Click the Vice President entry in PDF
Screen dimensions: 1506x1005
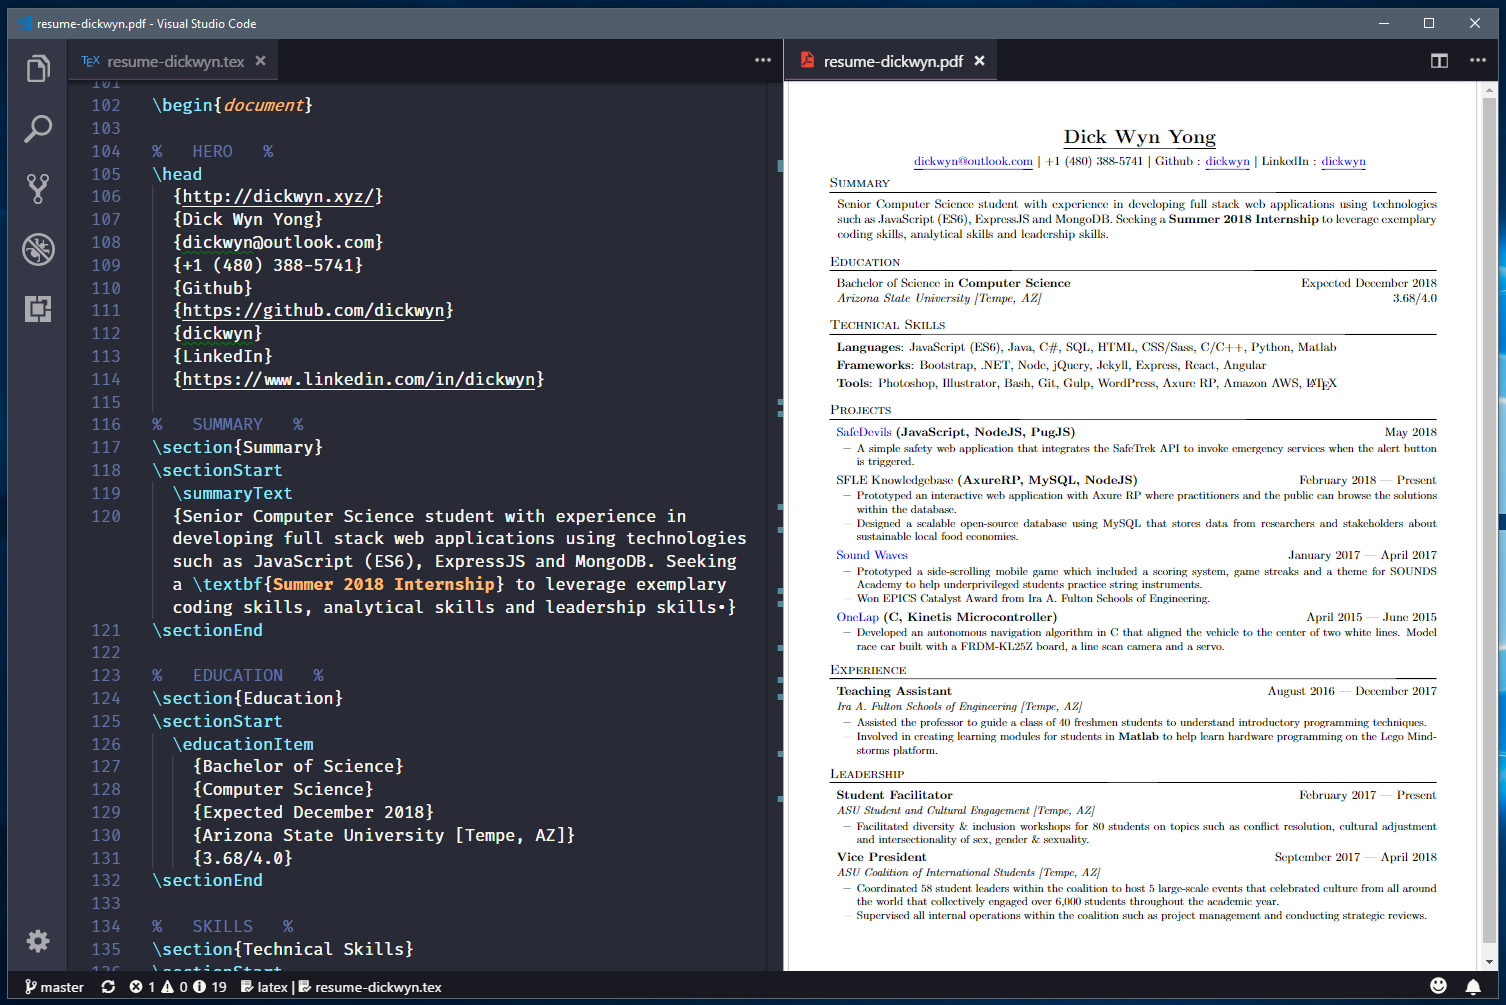tap(881, 857)
